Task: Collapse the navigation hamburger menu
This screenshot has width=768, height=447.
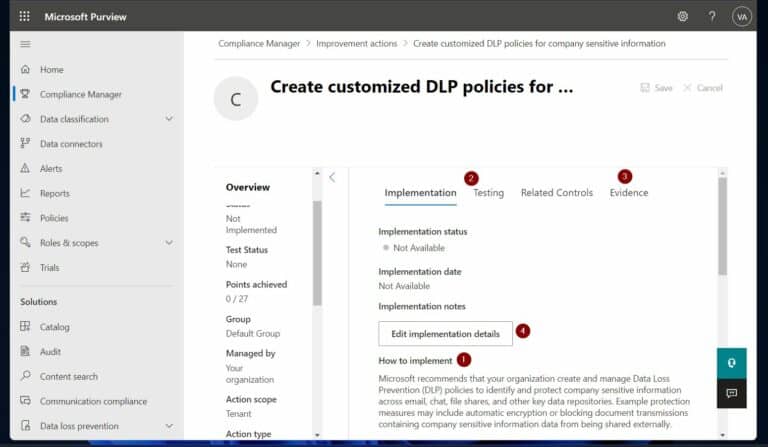Action: tap(25, 44)
